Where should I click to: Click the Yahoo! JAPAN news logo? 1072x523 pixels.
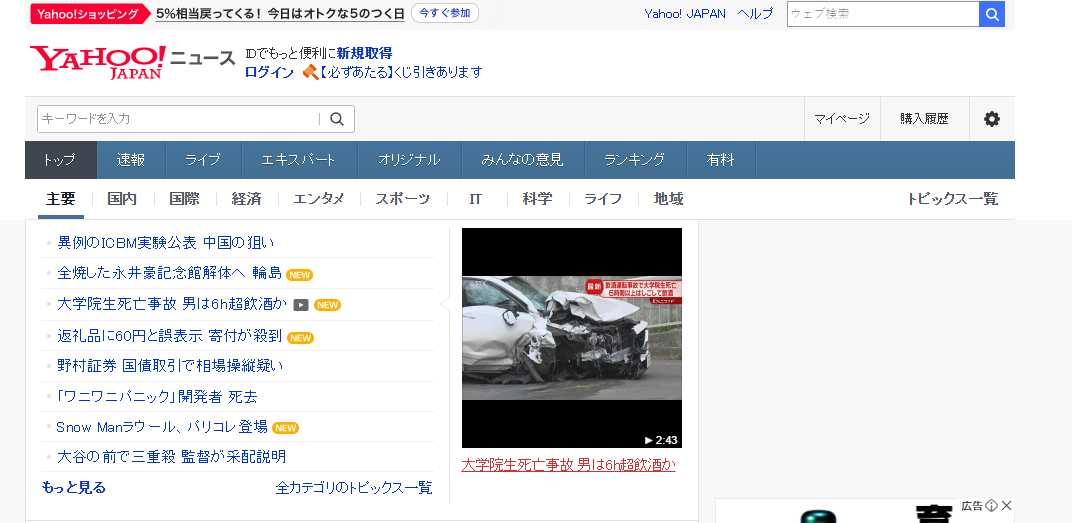[98, 61]
